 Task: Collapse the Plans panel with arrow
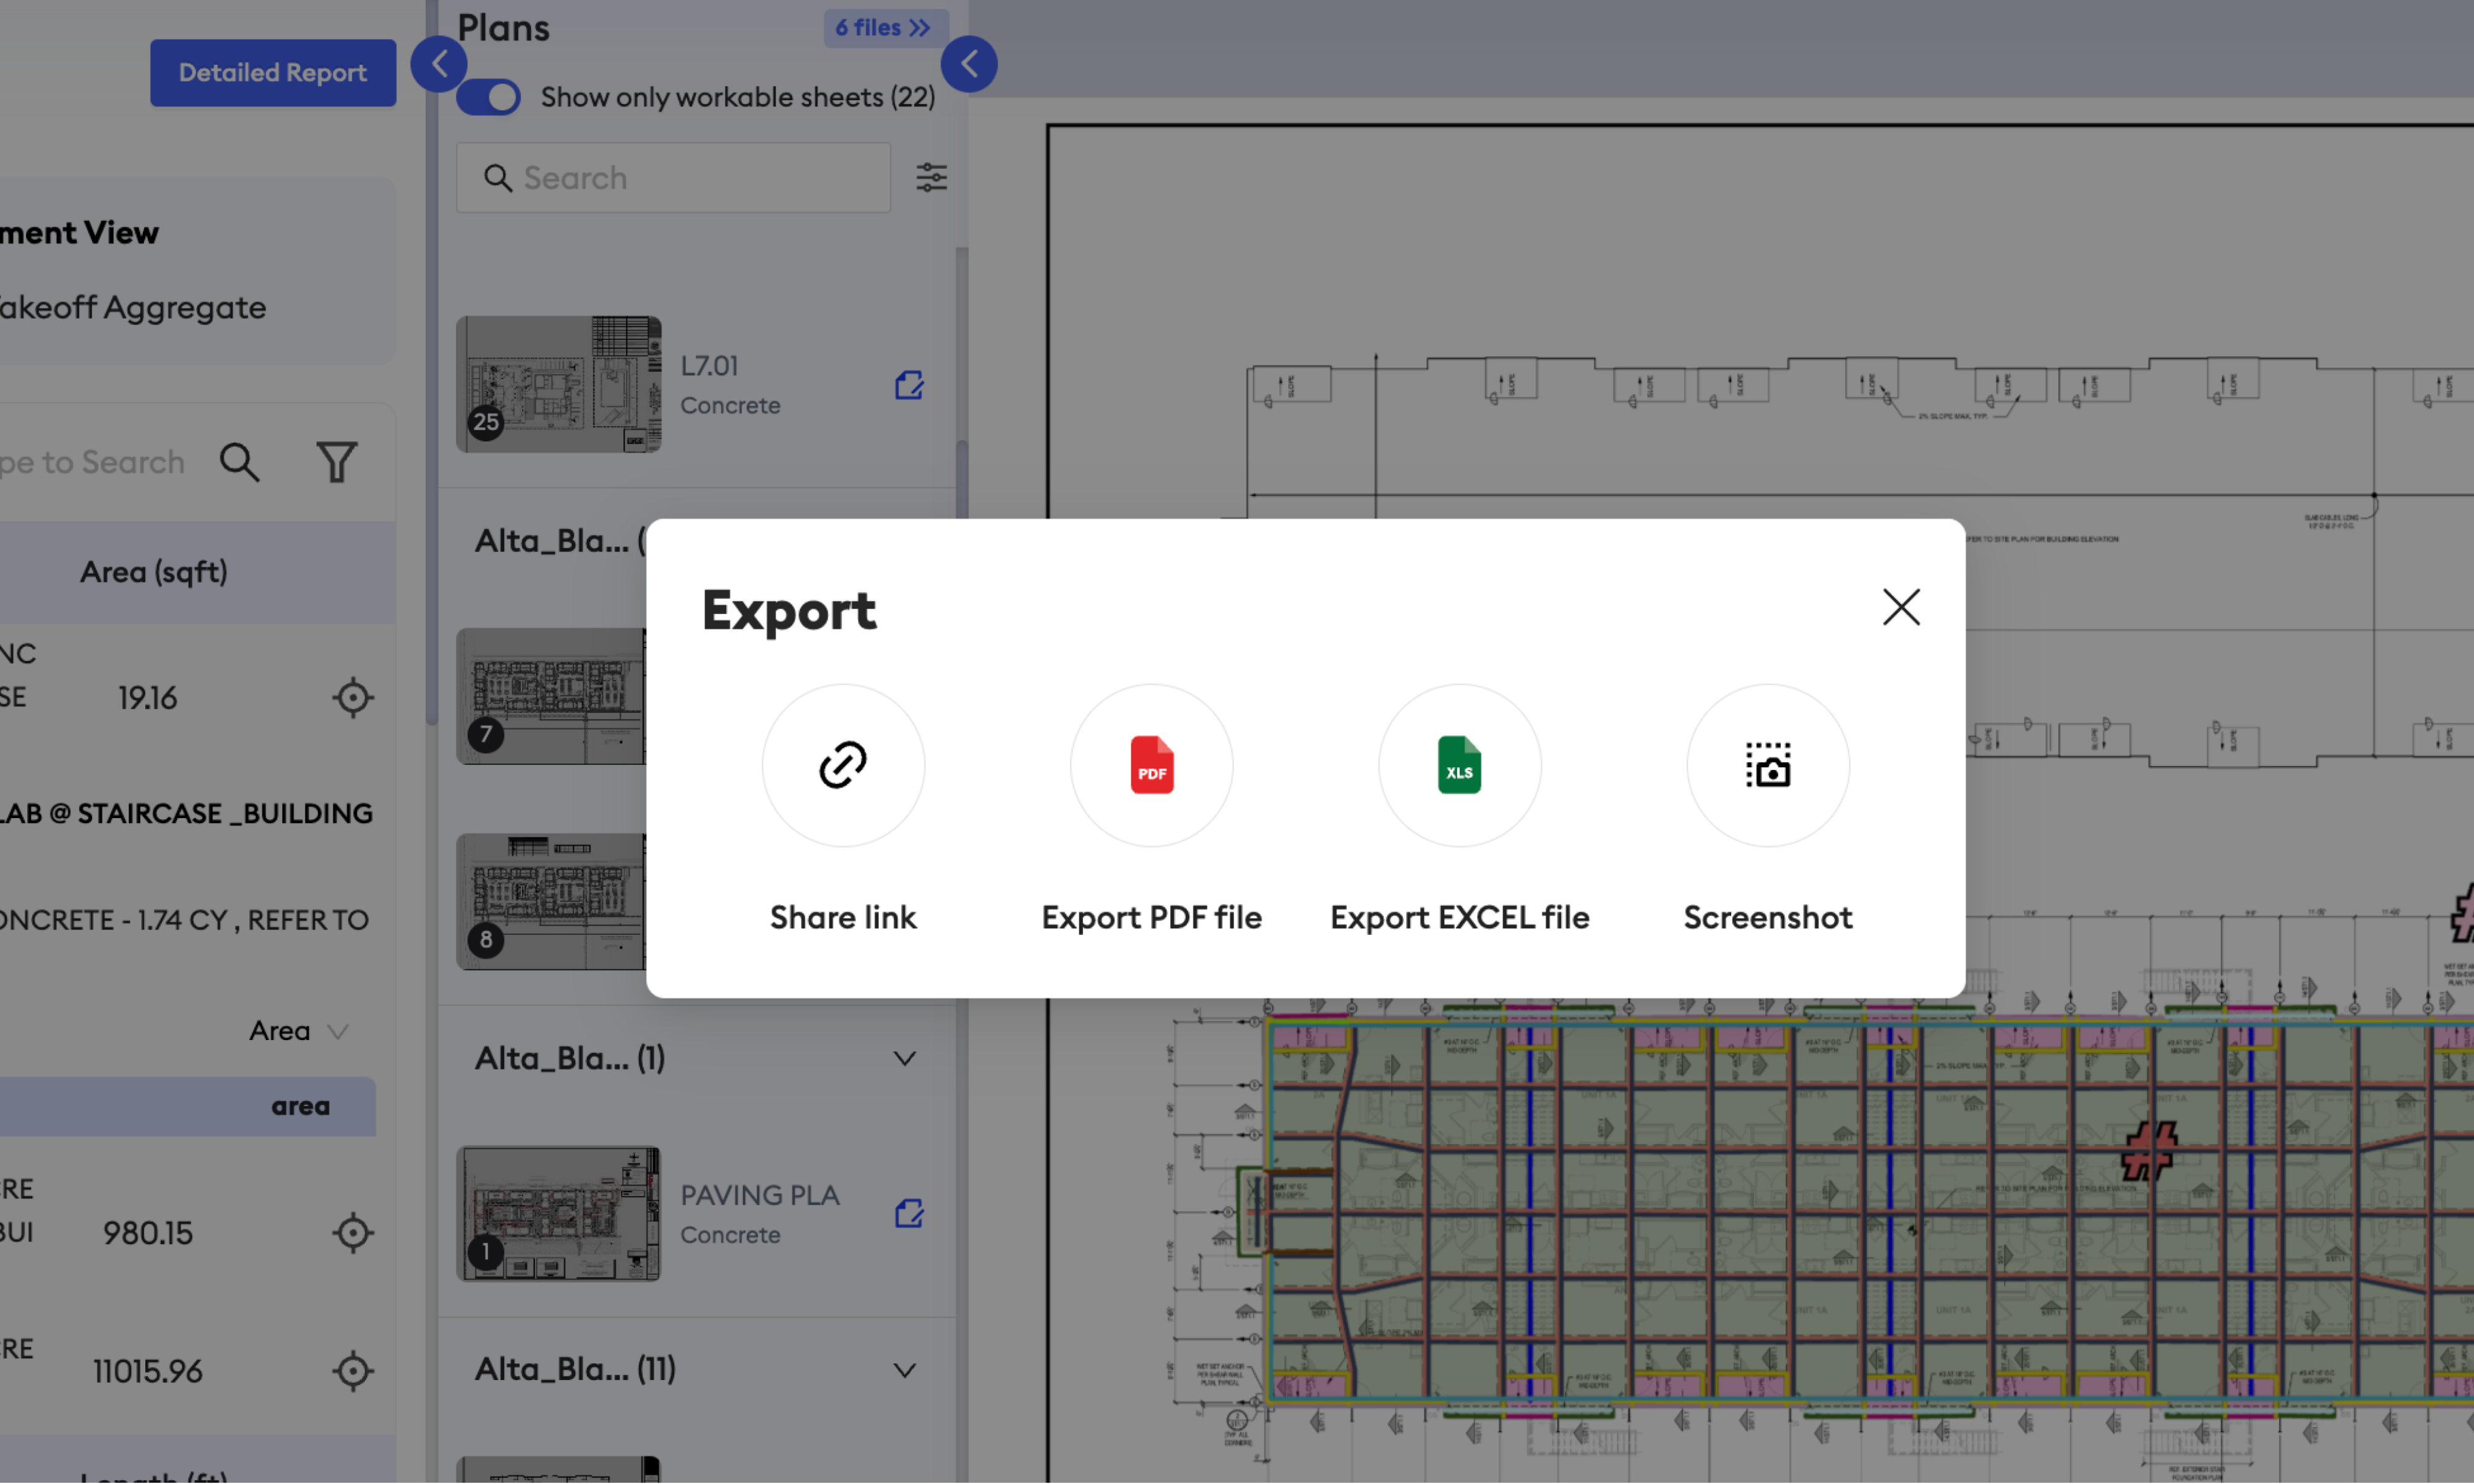pyautogui.click(x=968, y=64)
